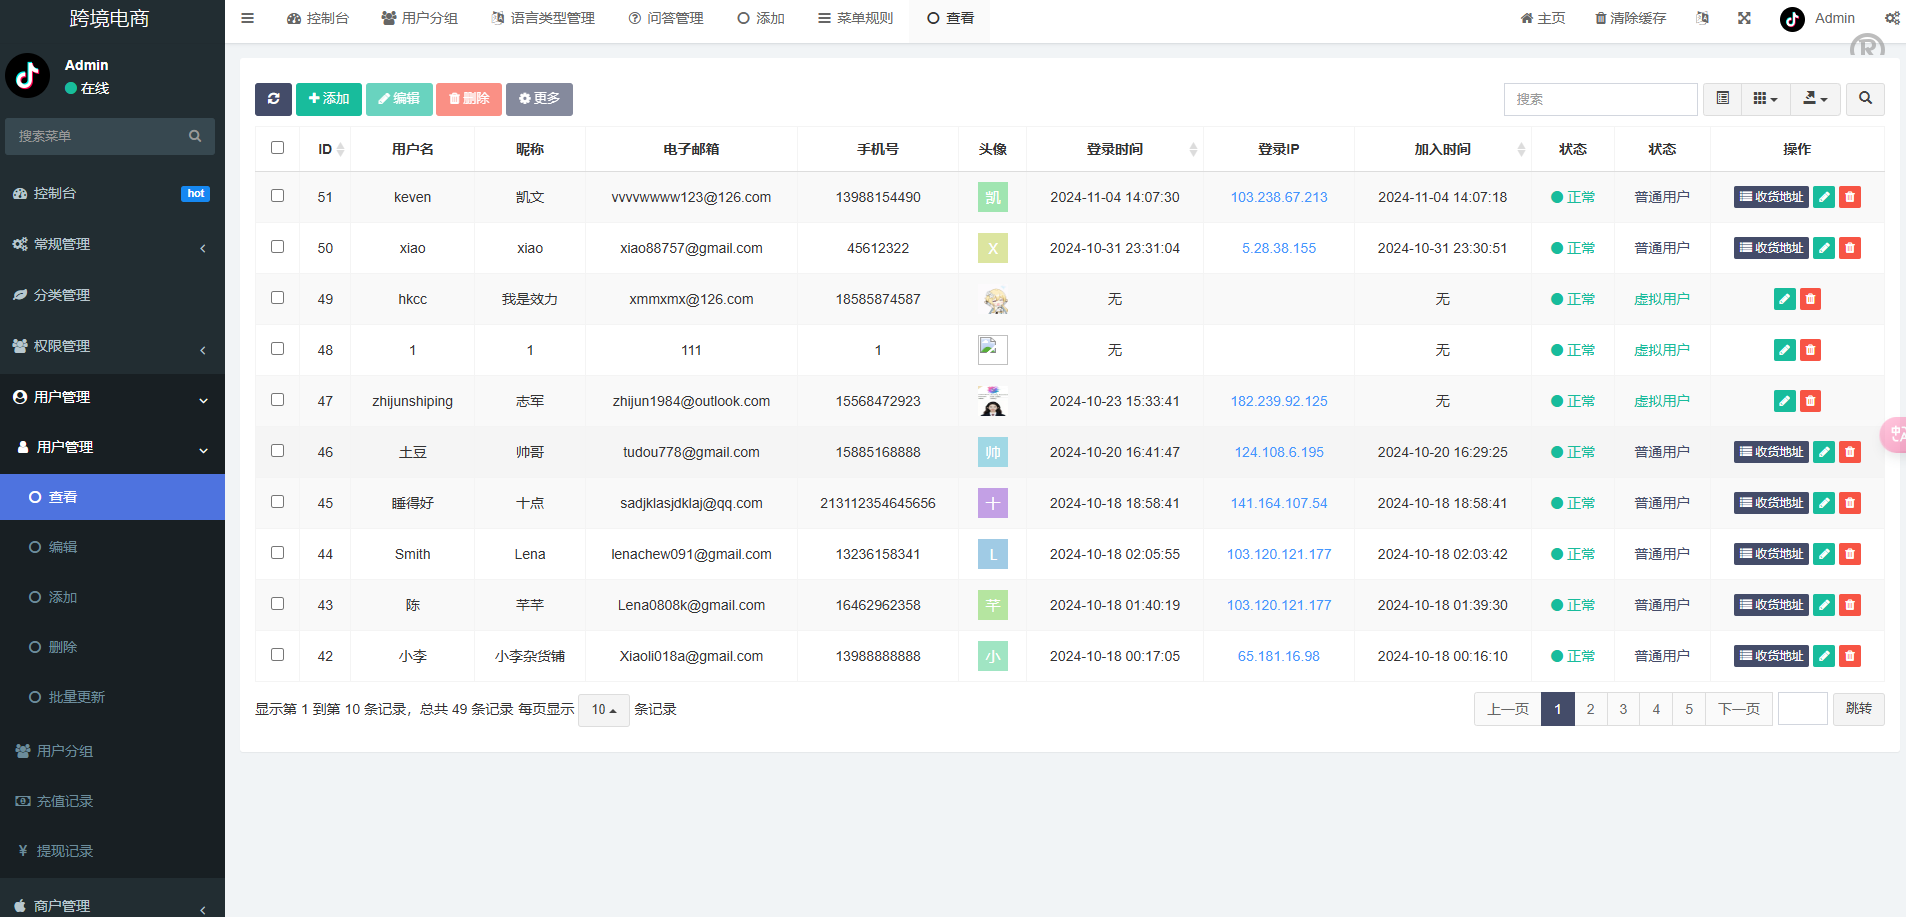Open the export data dropdown
The image size is (1906, 917).
click(1815, 99)
